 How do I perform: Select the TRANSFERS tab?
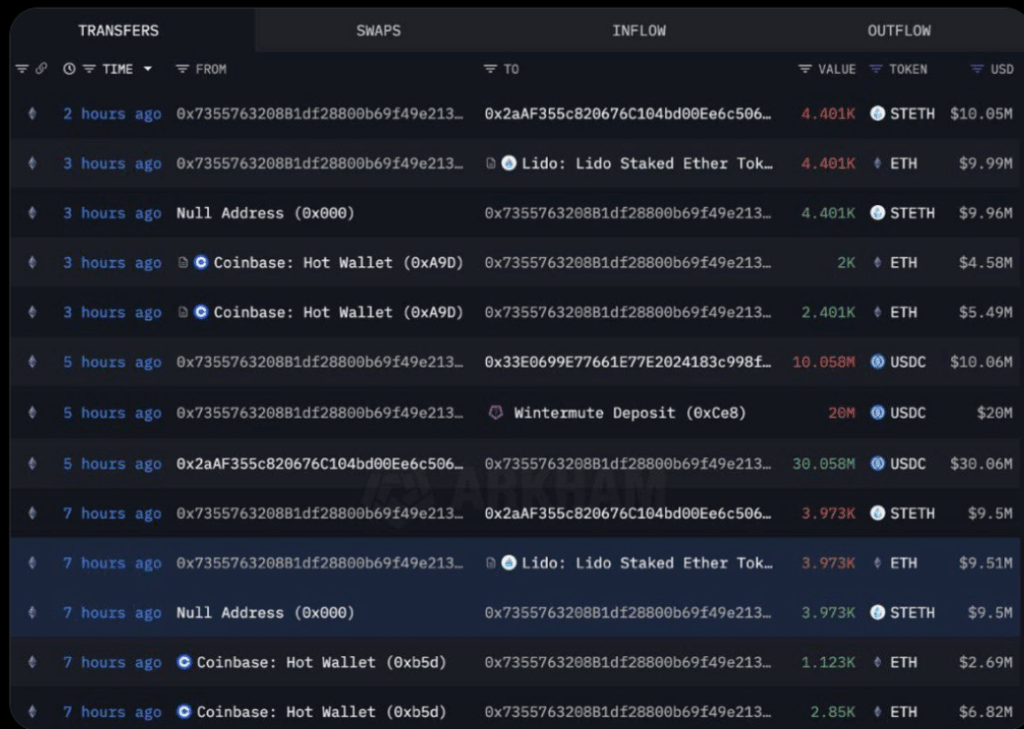pyautogui.click(x=118, y=31)
